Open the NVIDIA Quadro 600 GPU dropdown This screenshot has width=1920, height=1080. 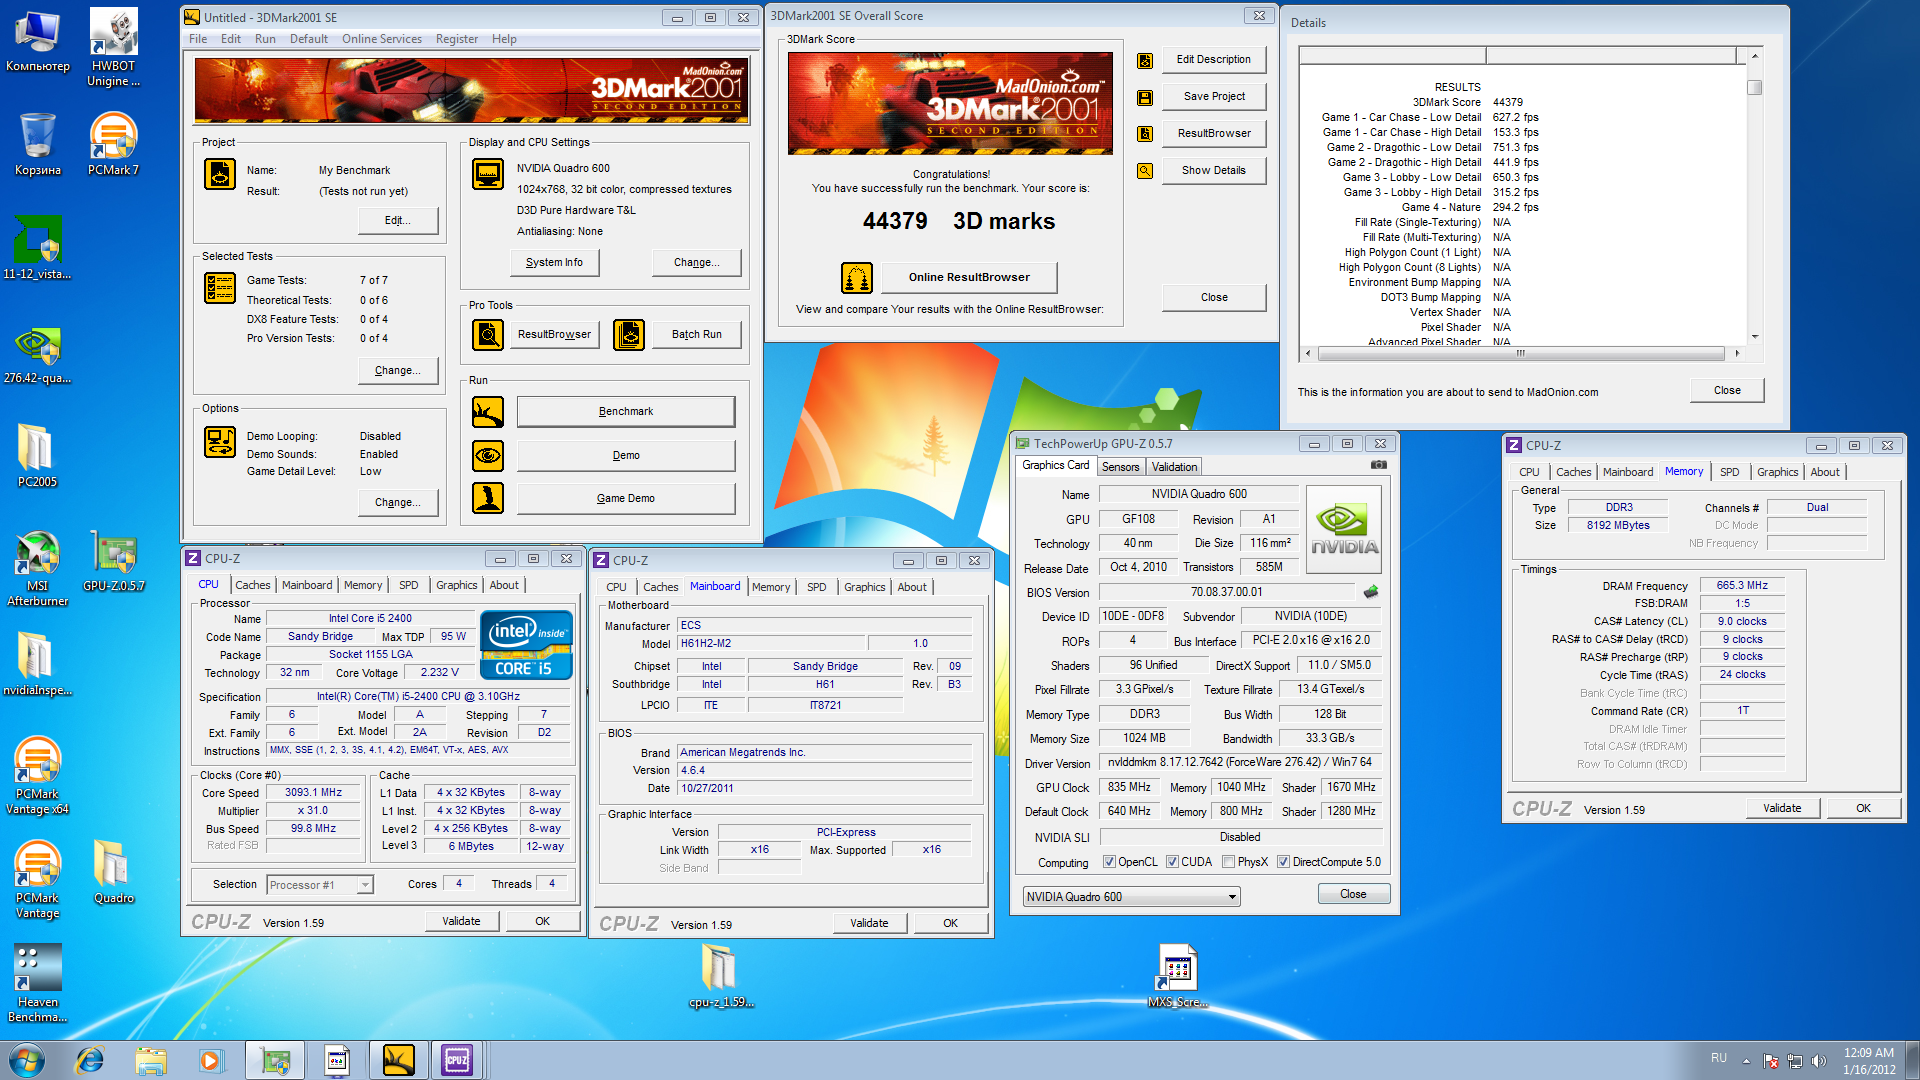tap(1131, 897)
